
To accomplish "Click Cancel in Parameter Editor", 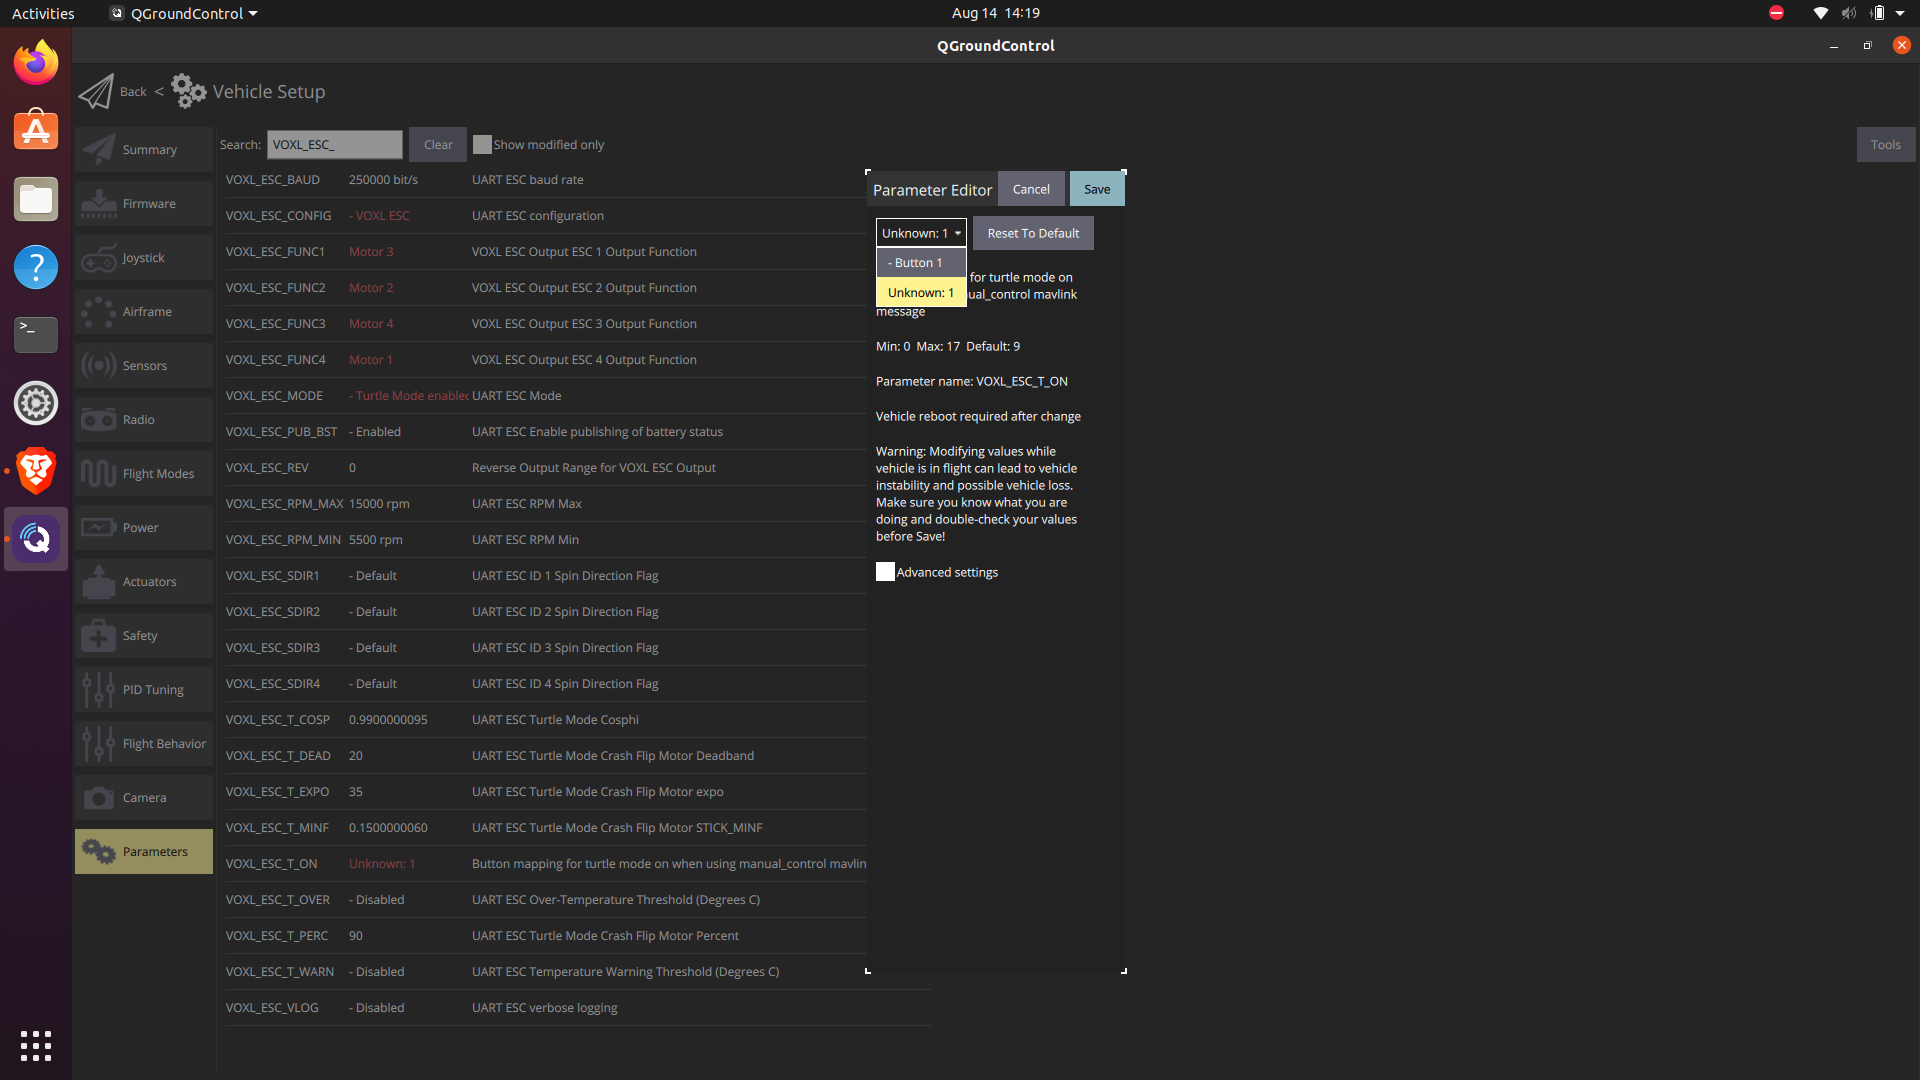I will pos(1031,189).
